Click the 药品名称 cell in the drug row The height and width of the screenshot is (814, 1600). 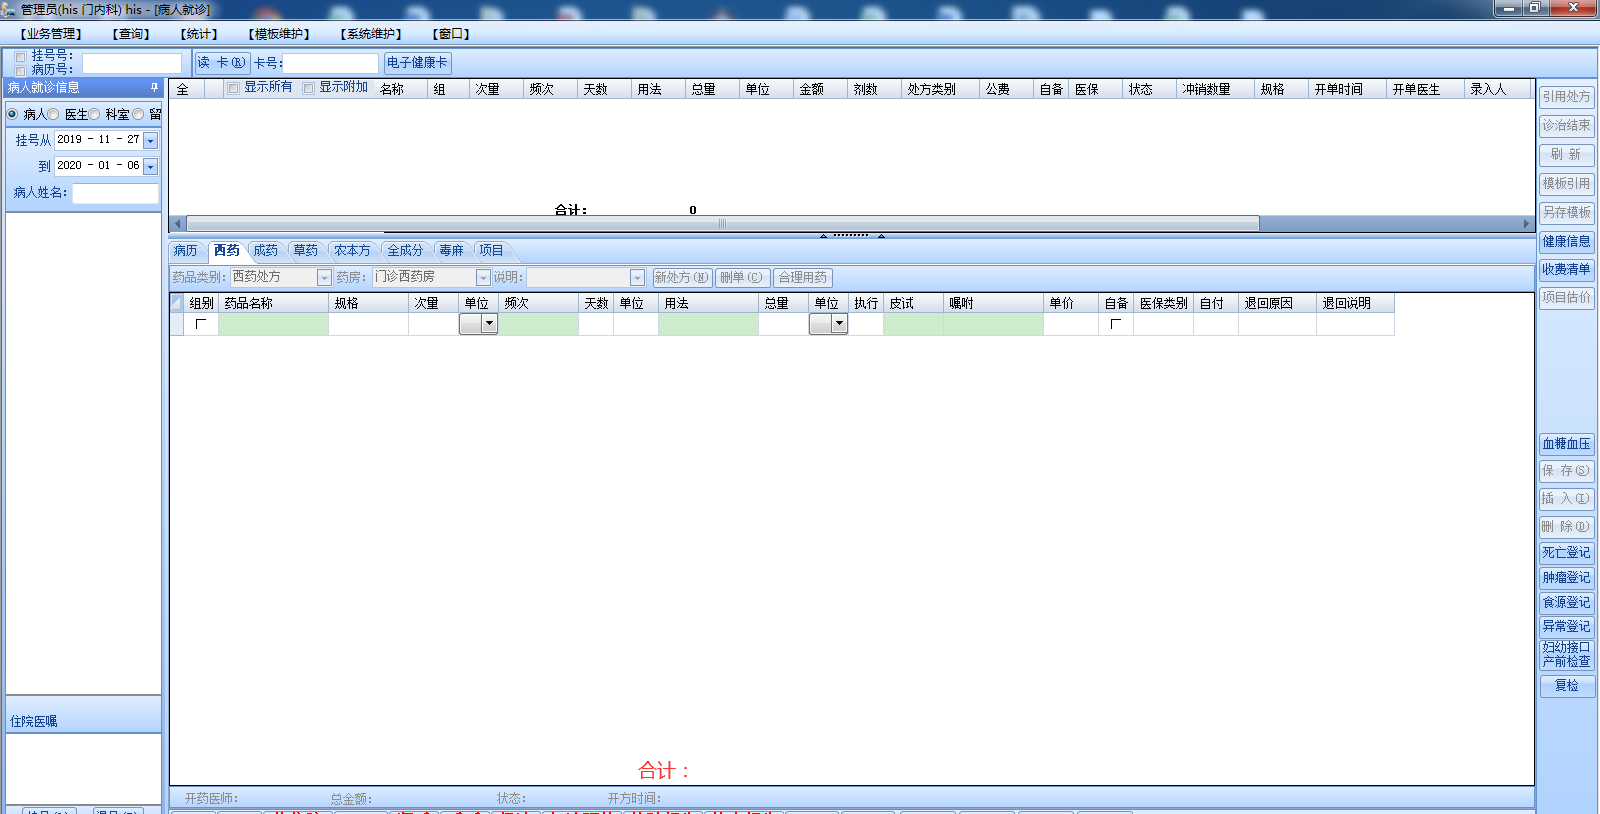[273, 324]
